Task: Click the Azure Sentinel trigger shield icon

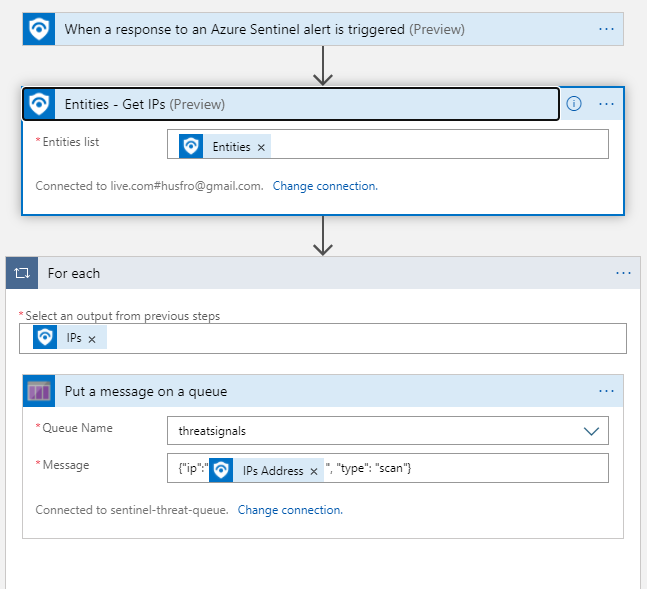Action: 39,29
